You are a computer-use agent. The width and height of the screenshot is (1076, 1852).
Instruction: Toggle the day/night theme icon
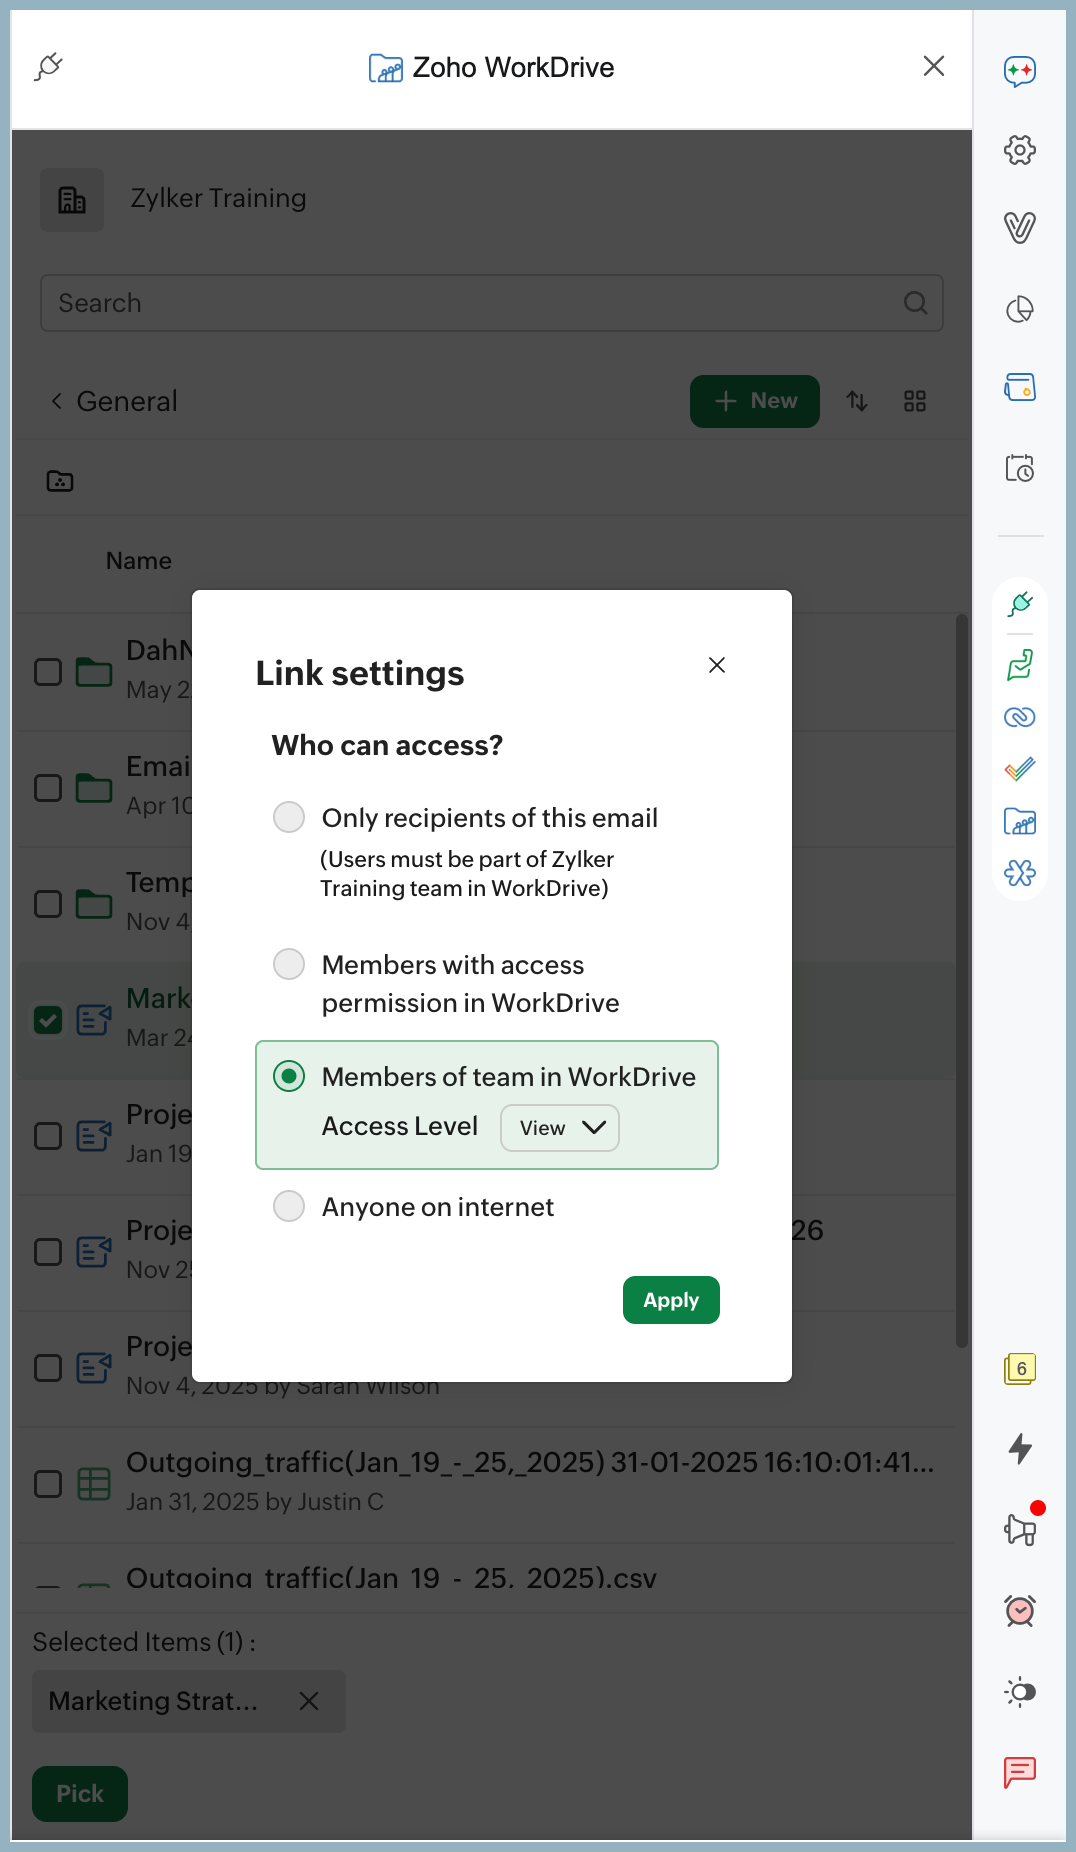tap(1019, 1692)
